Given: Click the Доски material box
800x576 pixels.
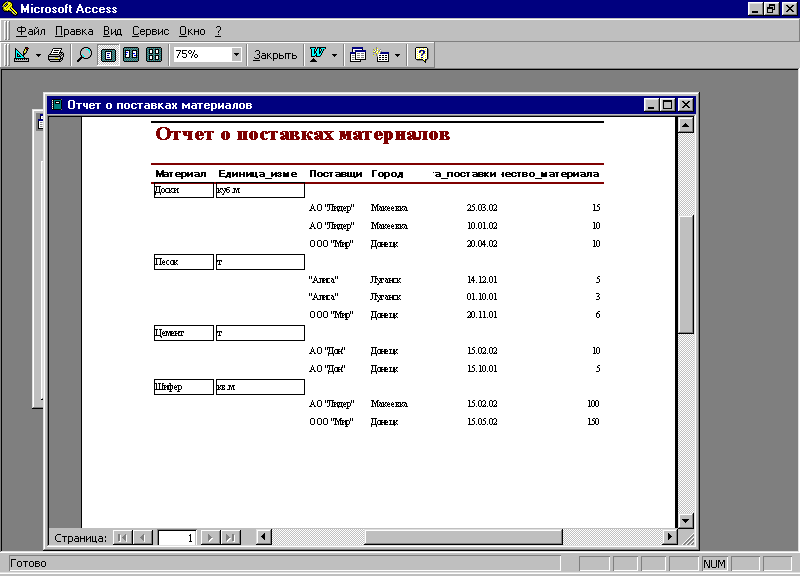Looking at the screenshot, I should (x=184, y=190).
